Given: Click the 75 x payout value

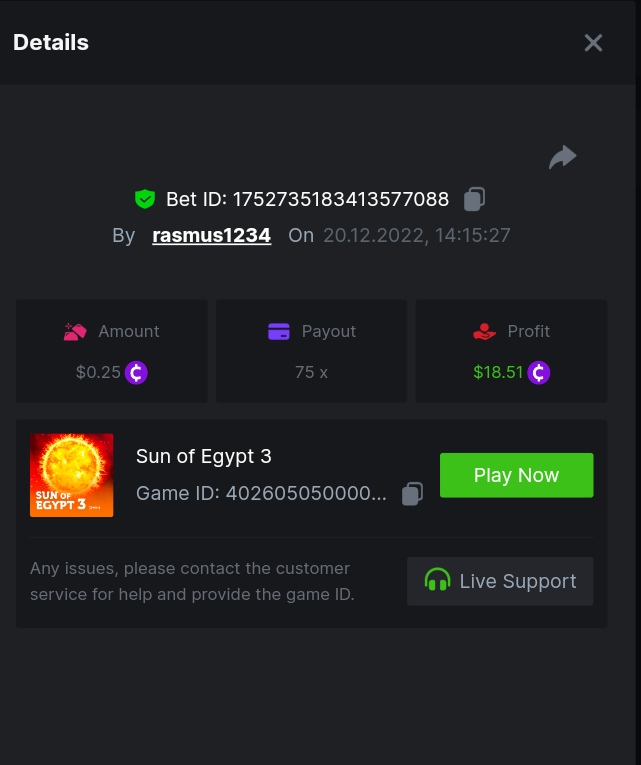Looking at the screenshot, I should click(x=311, y=372).
